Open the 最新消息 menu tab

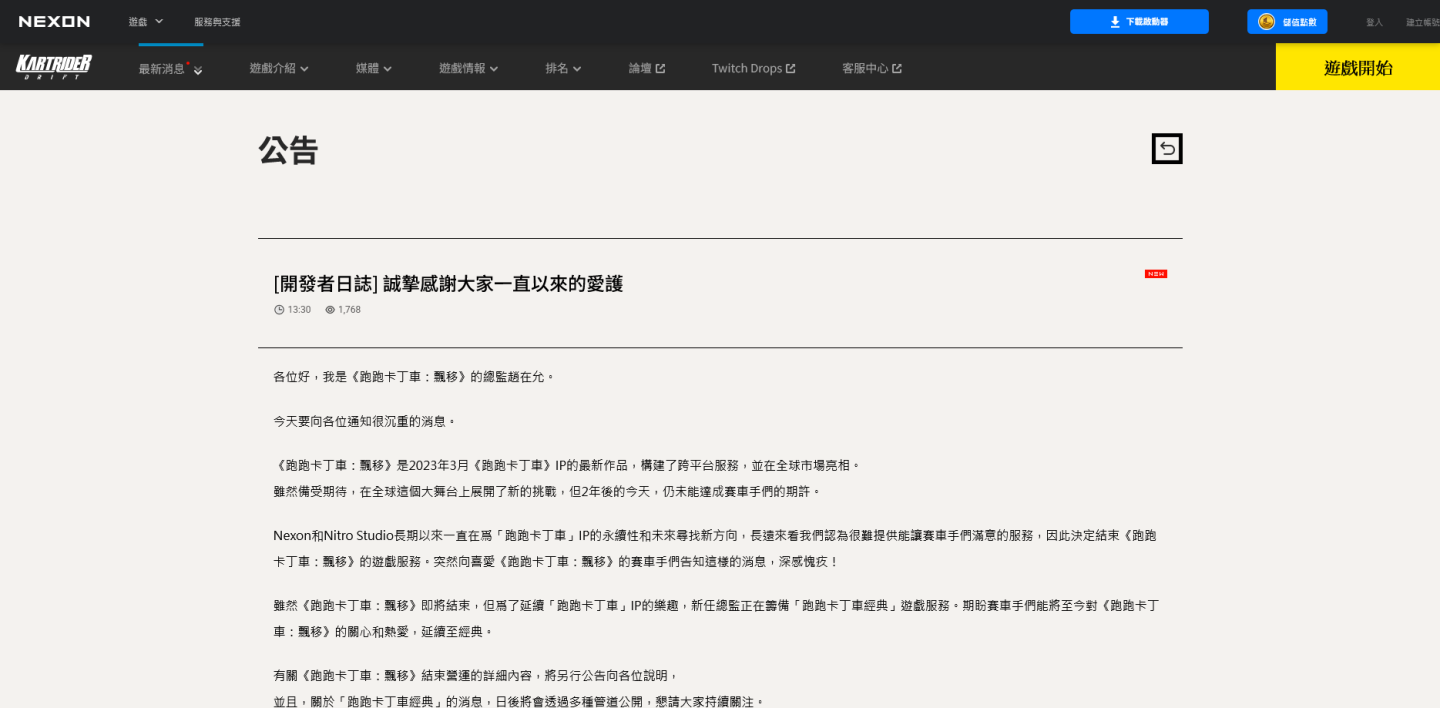pos(170,69)
